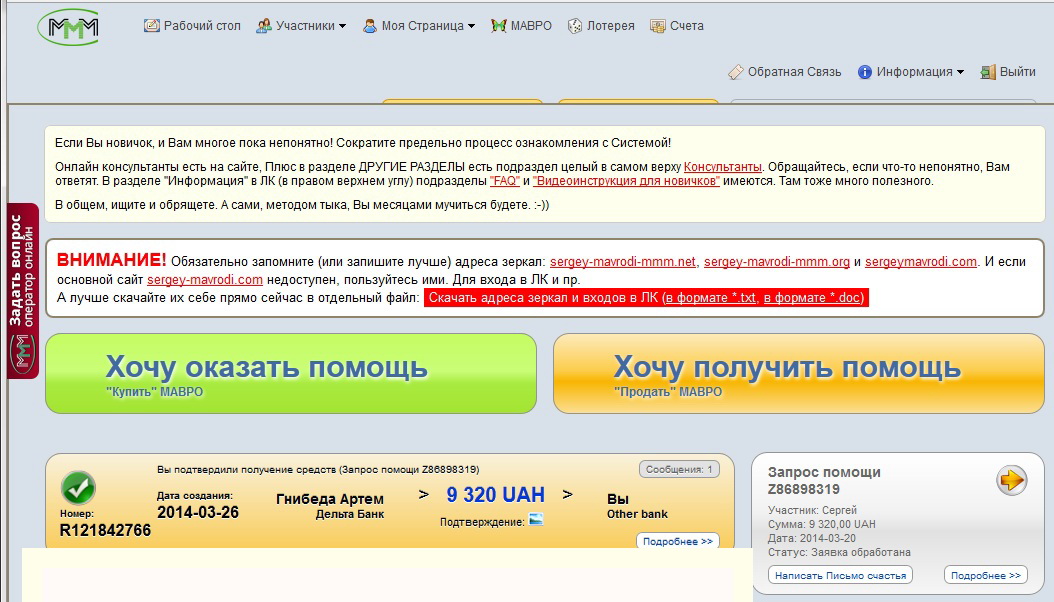1054x602 pixels.
Task: Open the Задать вопрос operator side tab
Action: [x=23, y=290]
